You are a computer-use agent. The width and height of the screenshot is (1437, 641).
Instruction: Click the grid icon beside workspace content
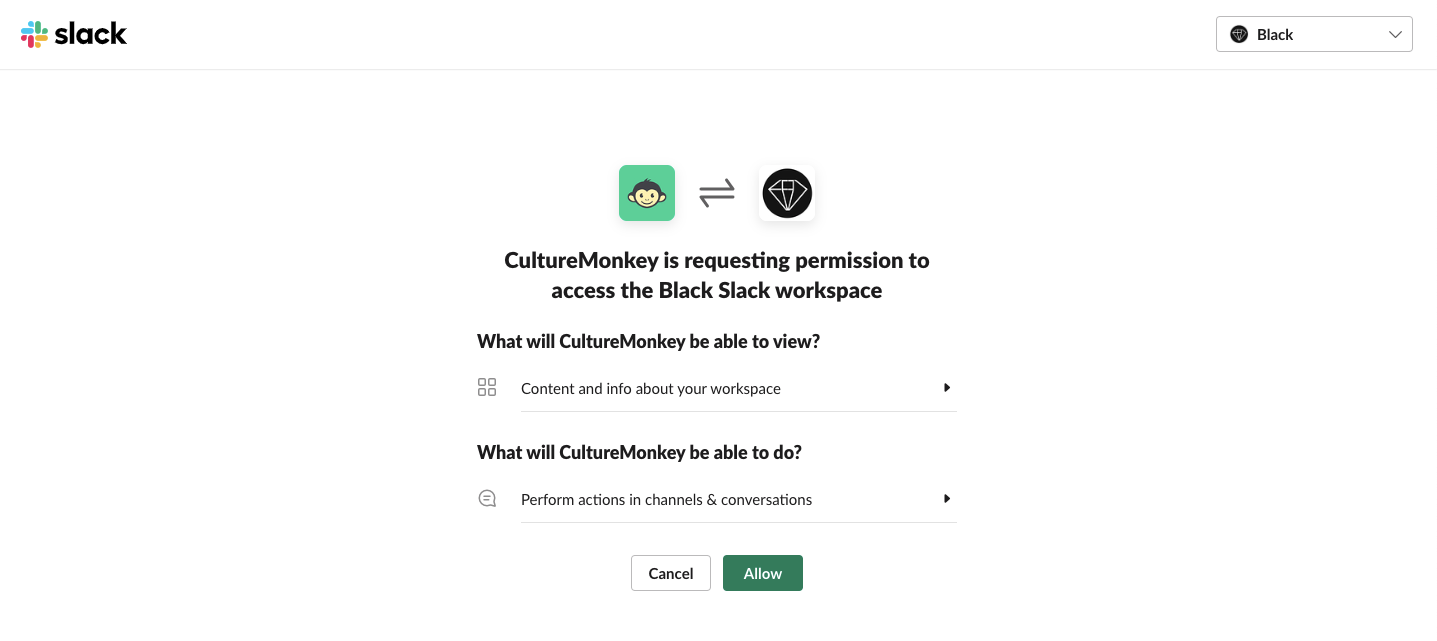pyautogui.click(x=487, y=388)
